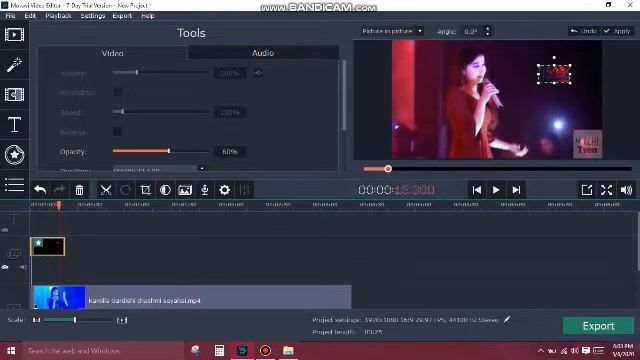The image size is (640, 360).
Task: Open the Import media panel icon
Action: [x=14, y=35]
